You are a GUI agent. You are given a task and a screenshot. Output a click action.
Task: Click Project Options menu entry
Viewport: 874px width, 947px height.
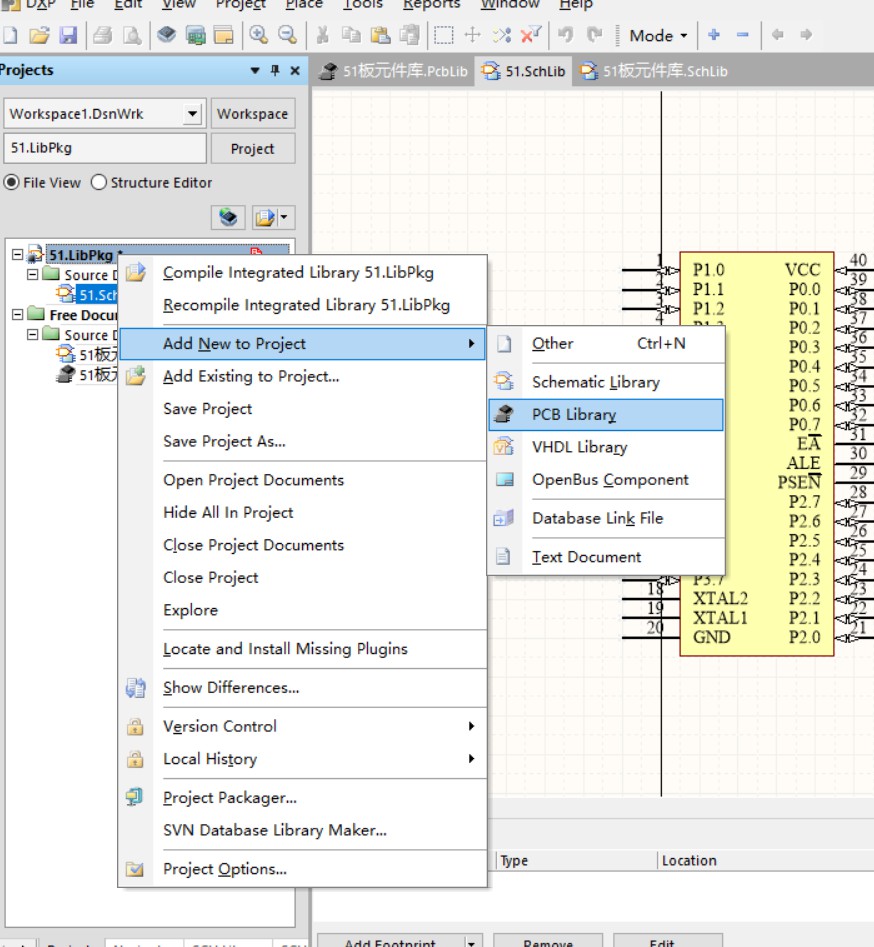[x=303, y=869]
